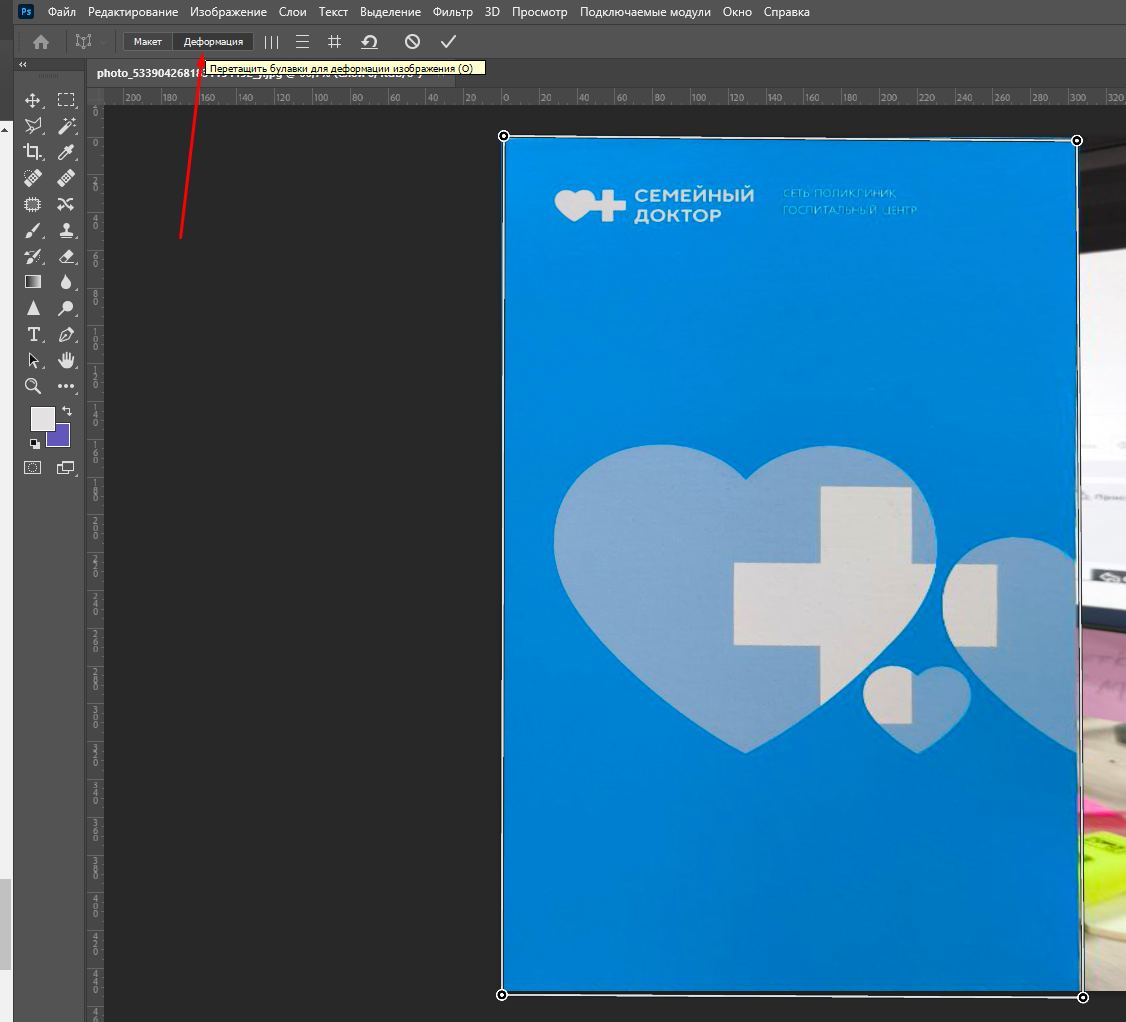Click the Perspective Warp tool preset icon
Image resolution: width=1126 pixels, height=1022 pixels.
tap(83, 42)
